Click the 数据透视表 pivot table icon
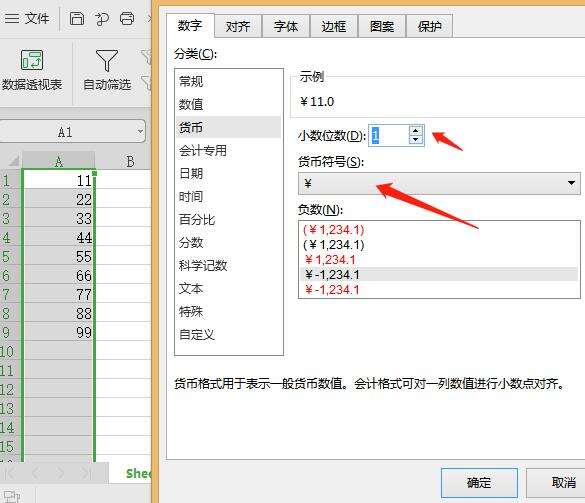The height and width of the screenshot is (503, 585). tap(32, 60)
